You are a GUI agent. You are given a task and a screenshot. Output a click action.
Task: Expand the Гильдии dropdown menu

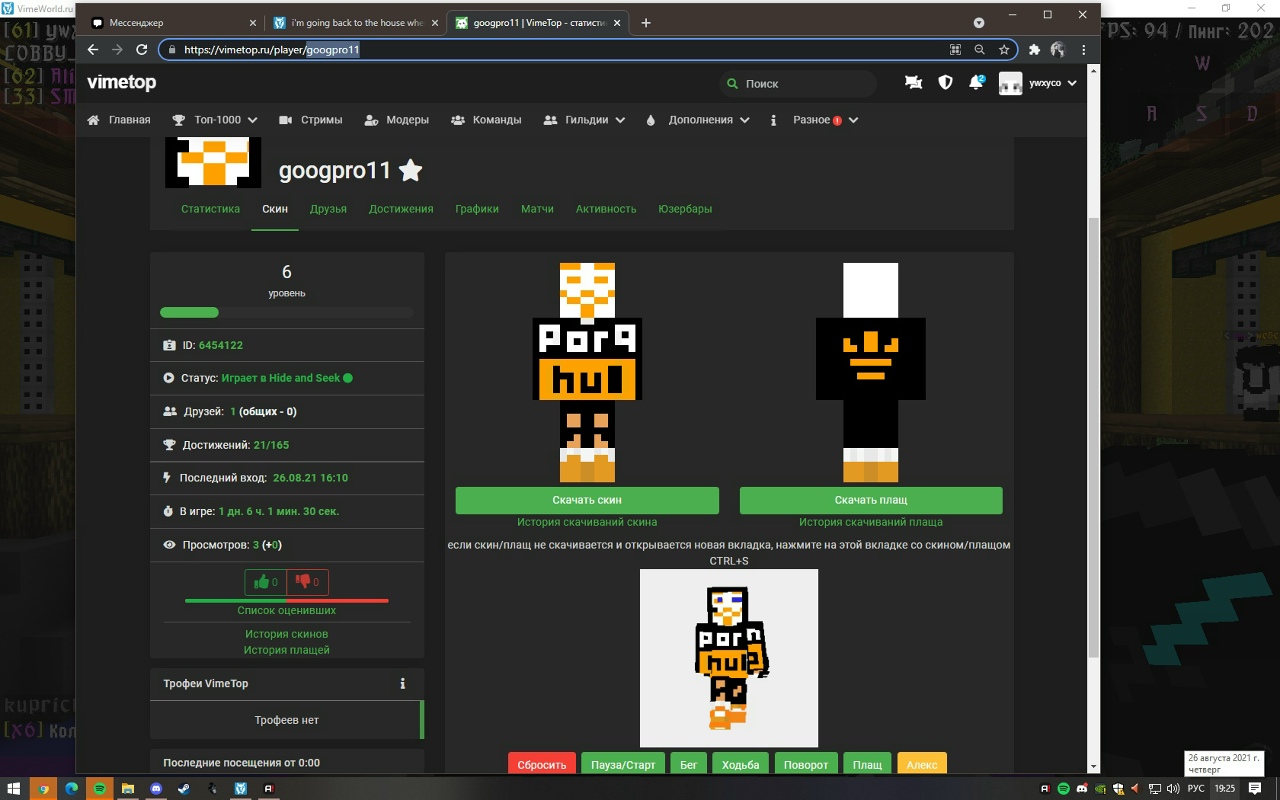[x=585, y=120]
